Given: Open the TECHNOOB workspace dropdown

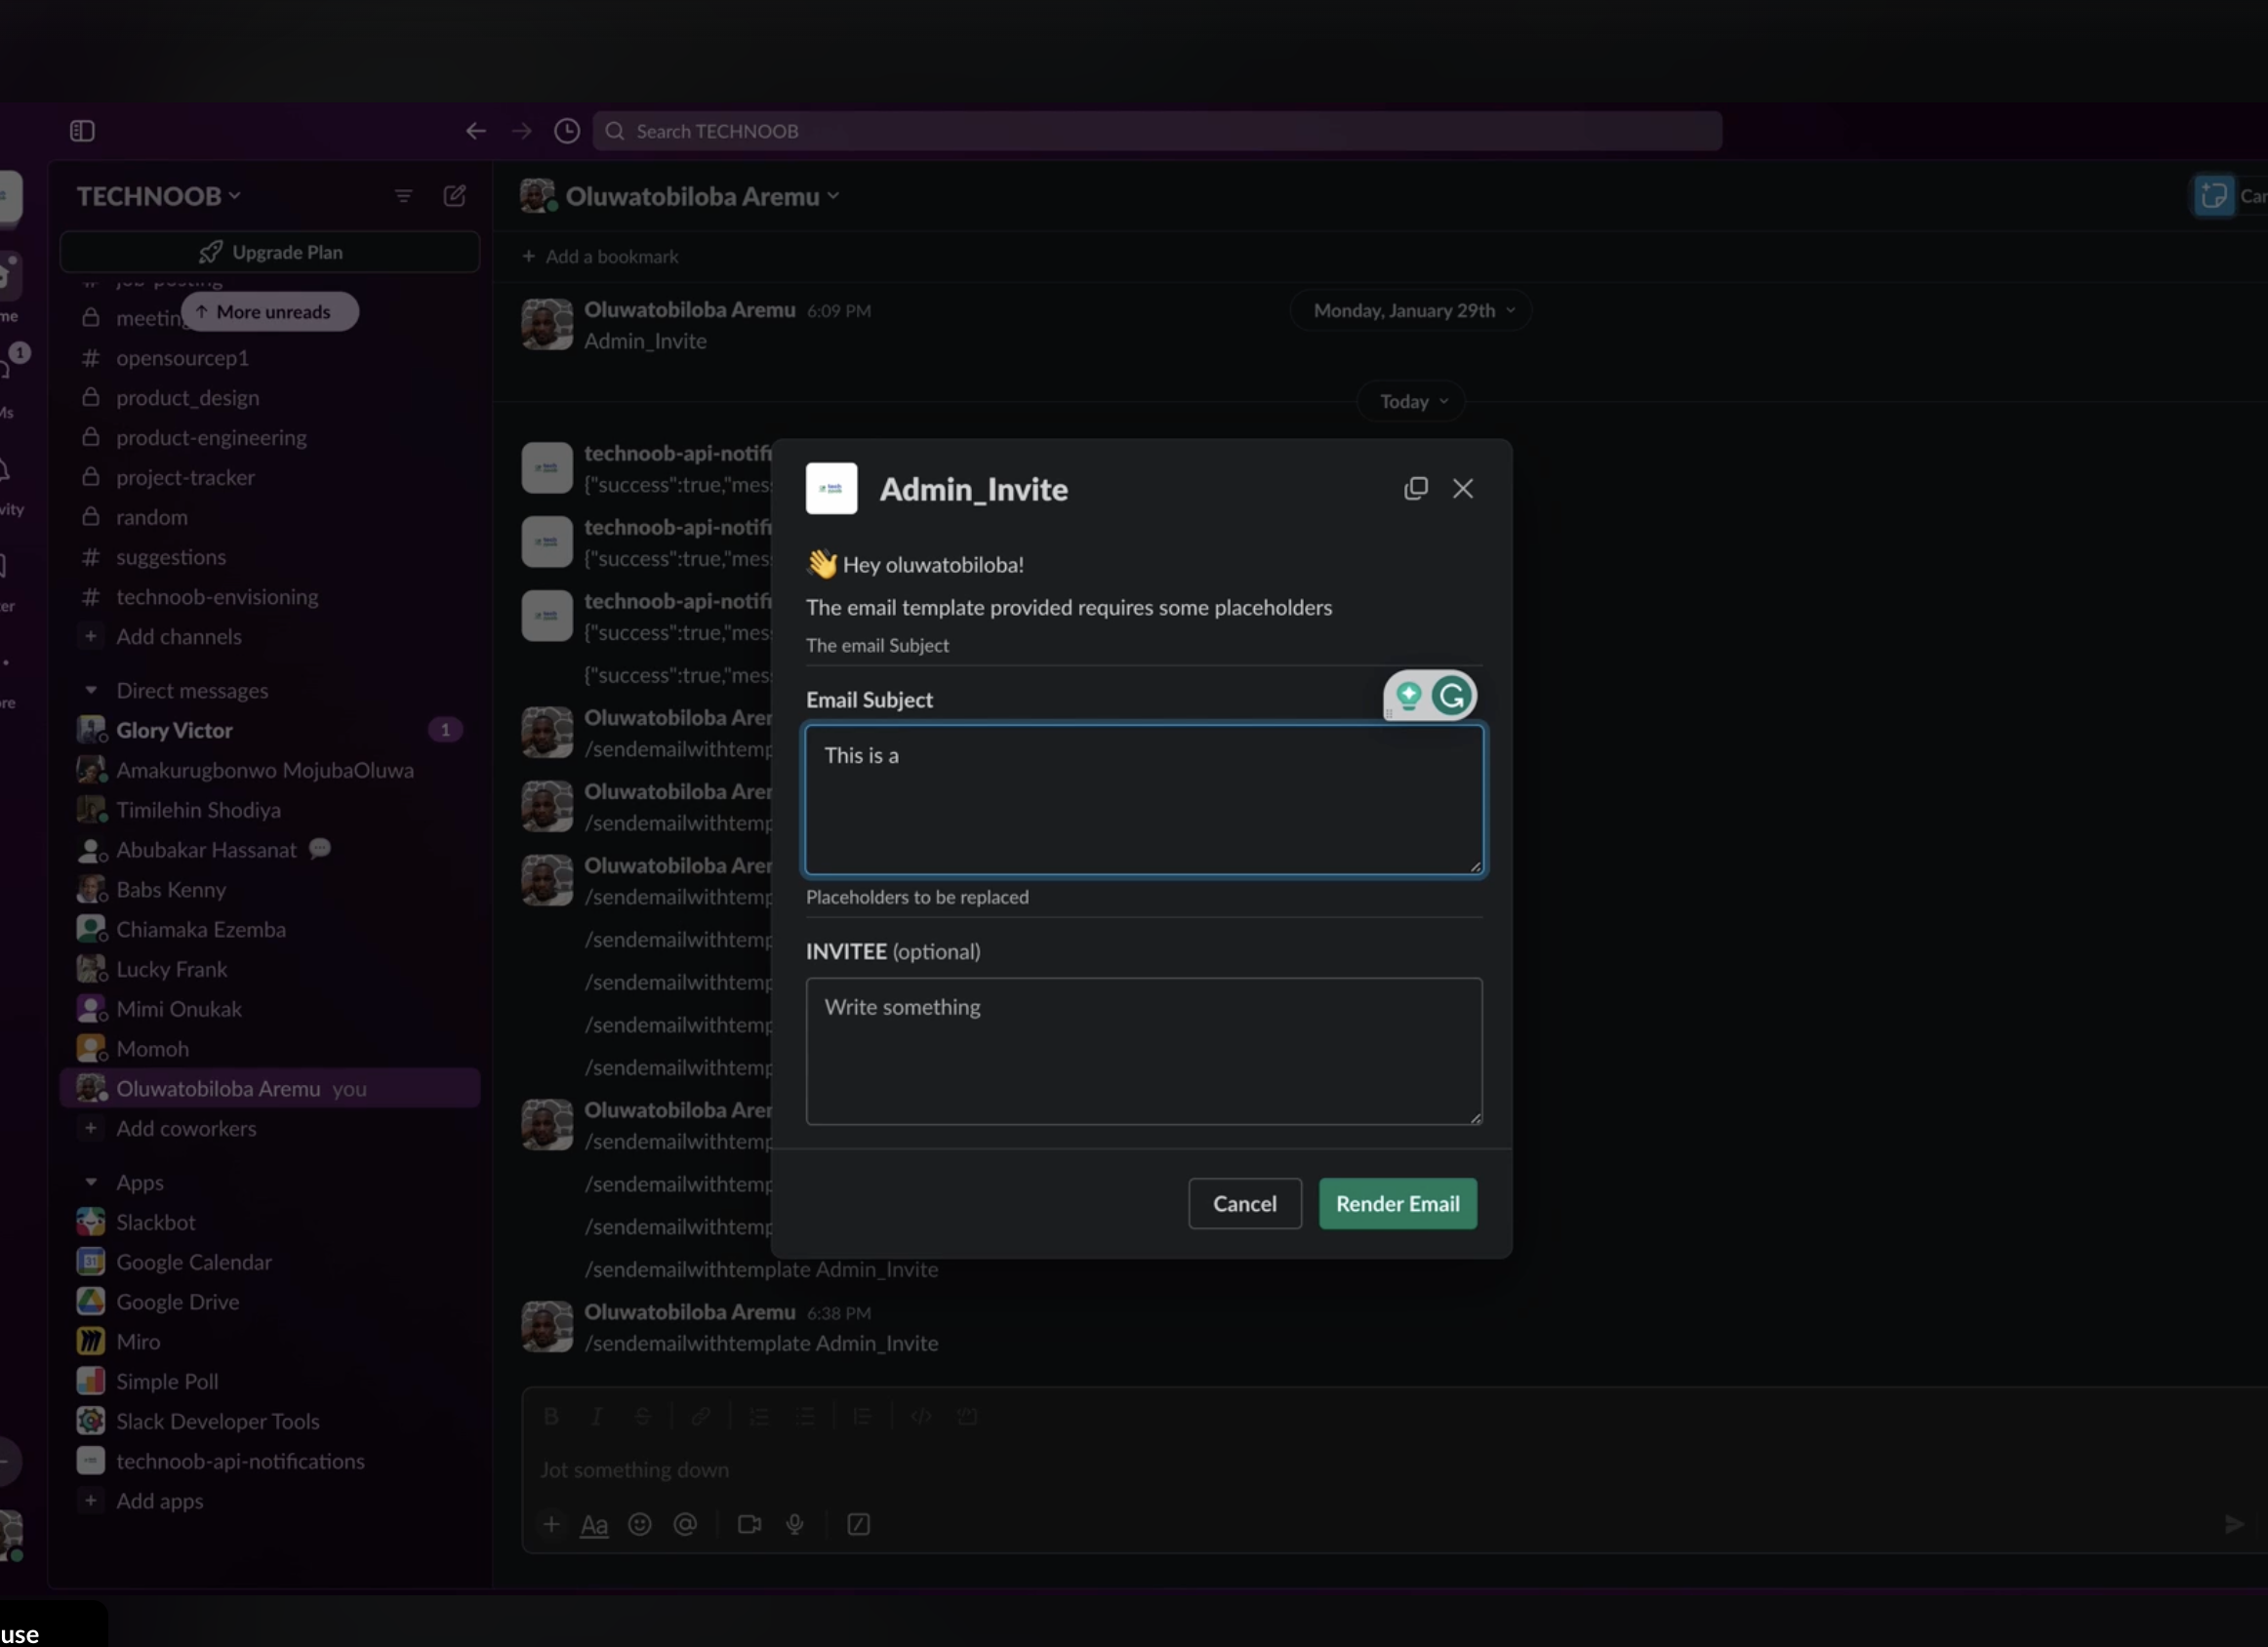Looking at the screenshot, I should click(x=159, y=196).
